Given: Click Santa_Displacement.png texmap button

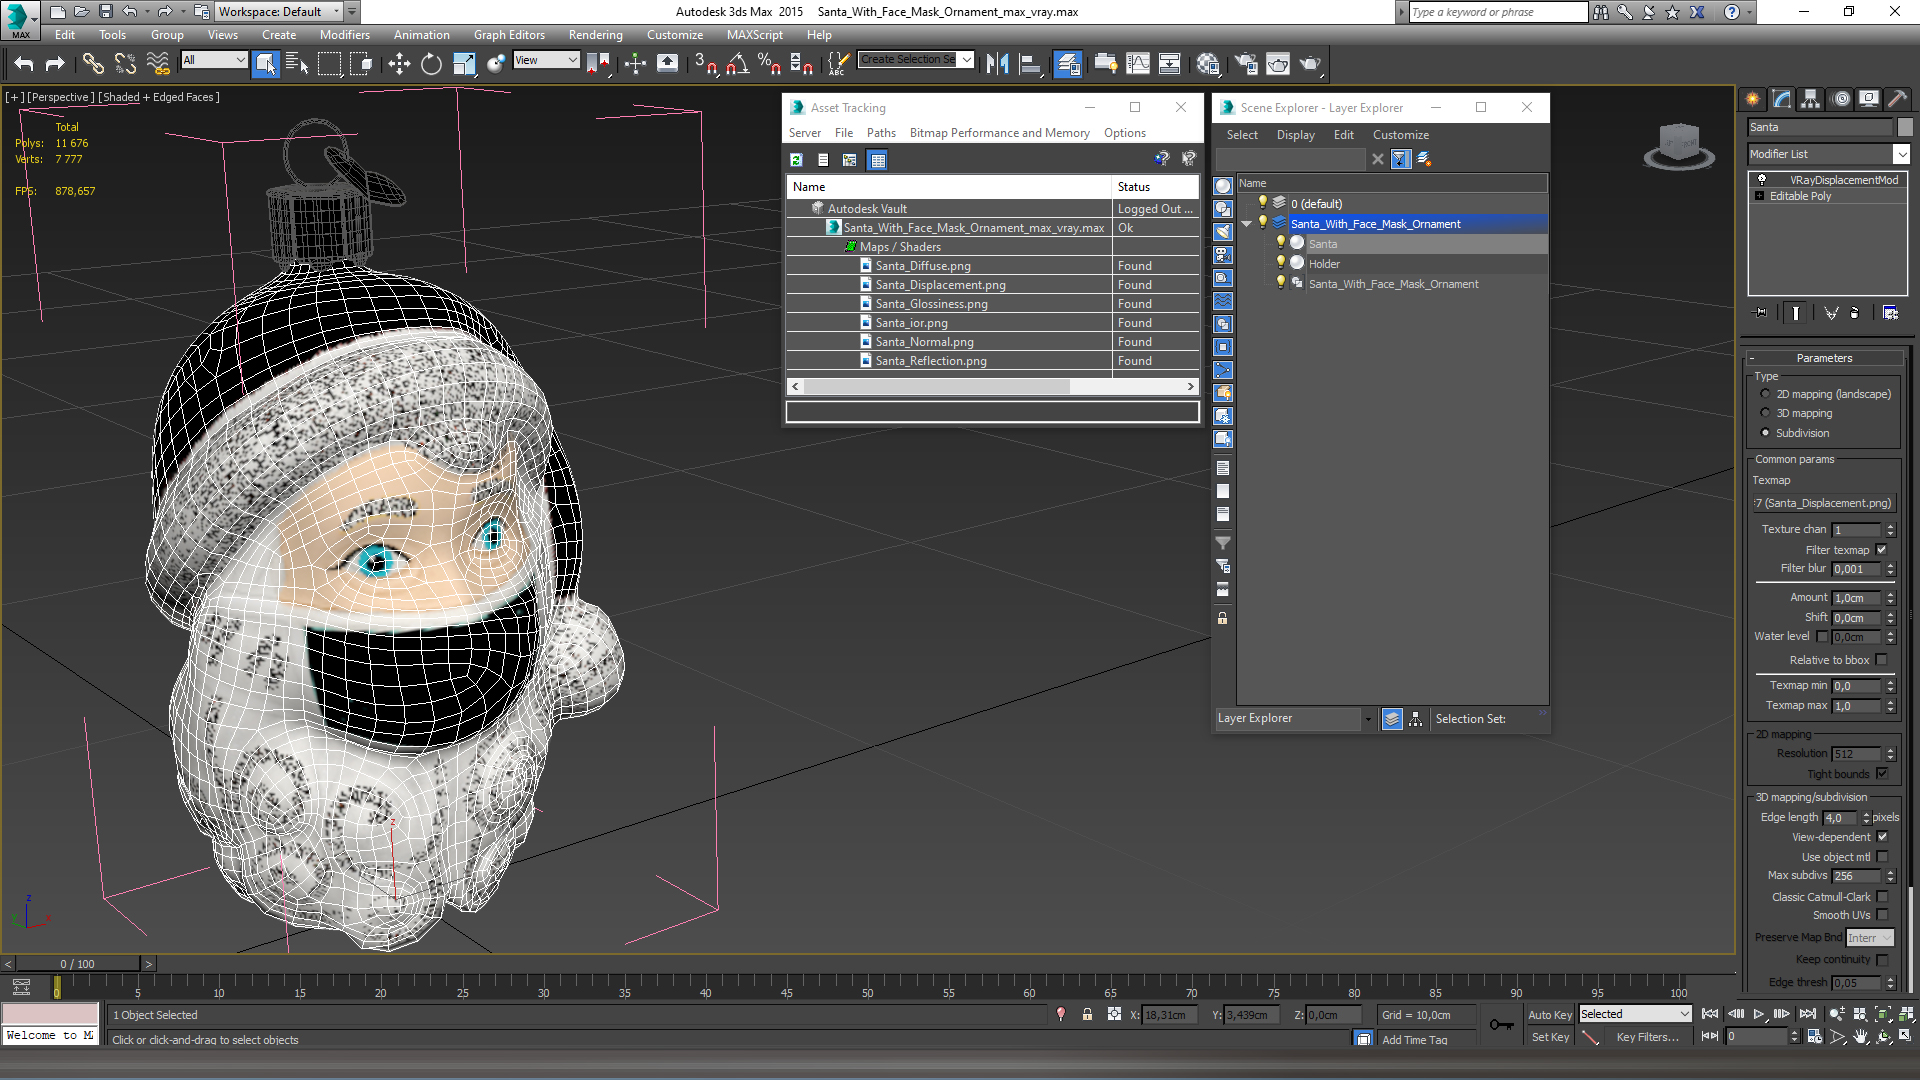Looking at the screenshot, I should click(x=1824, y=503).
